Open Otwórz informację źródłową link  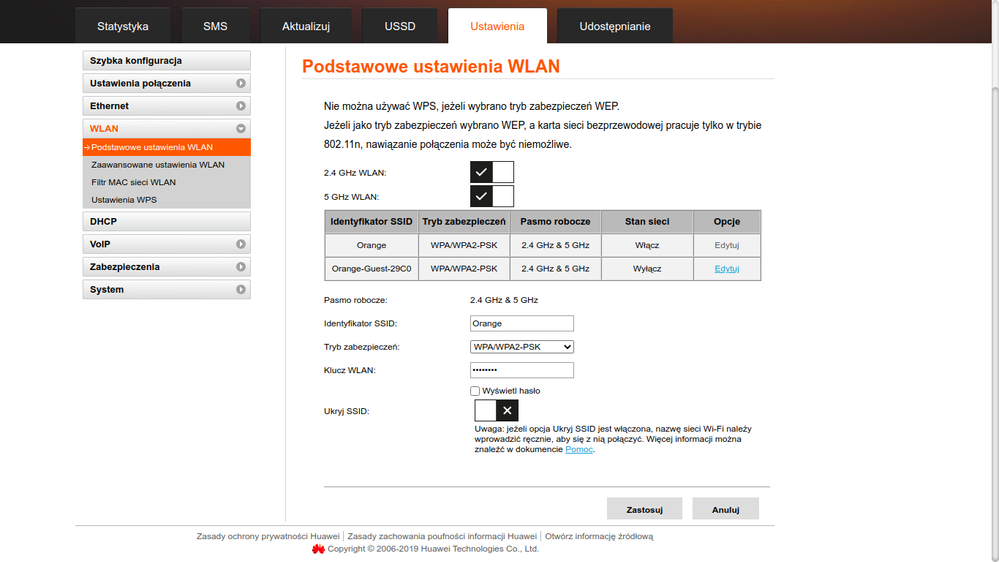click(x=599, y=537)
